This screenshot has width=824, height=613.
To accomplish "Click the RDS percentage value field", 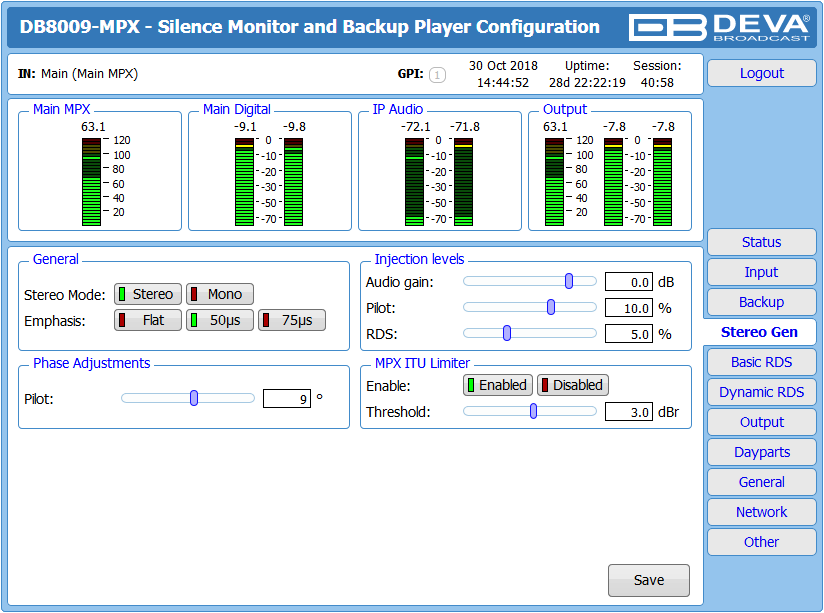I will click(x=629, y=333).
